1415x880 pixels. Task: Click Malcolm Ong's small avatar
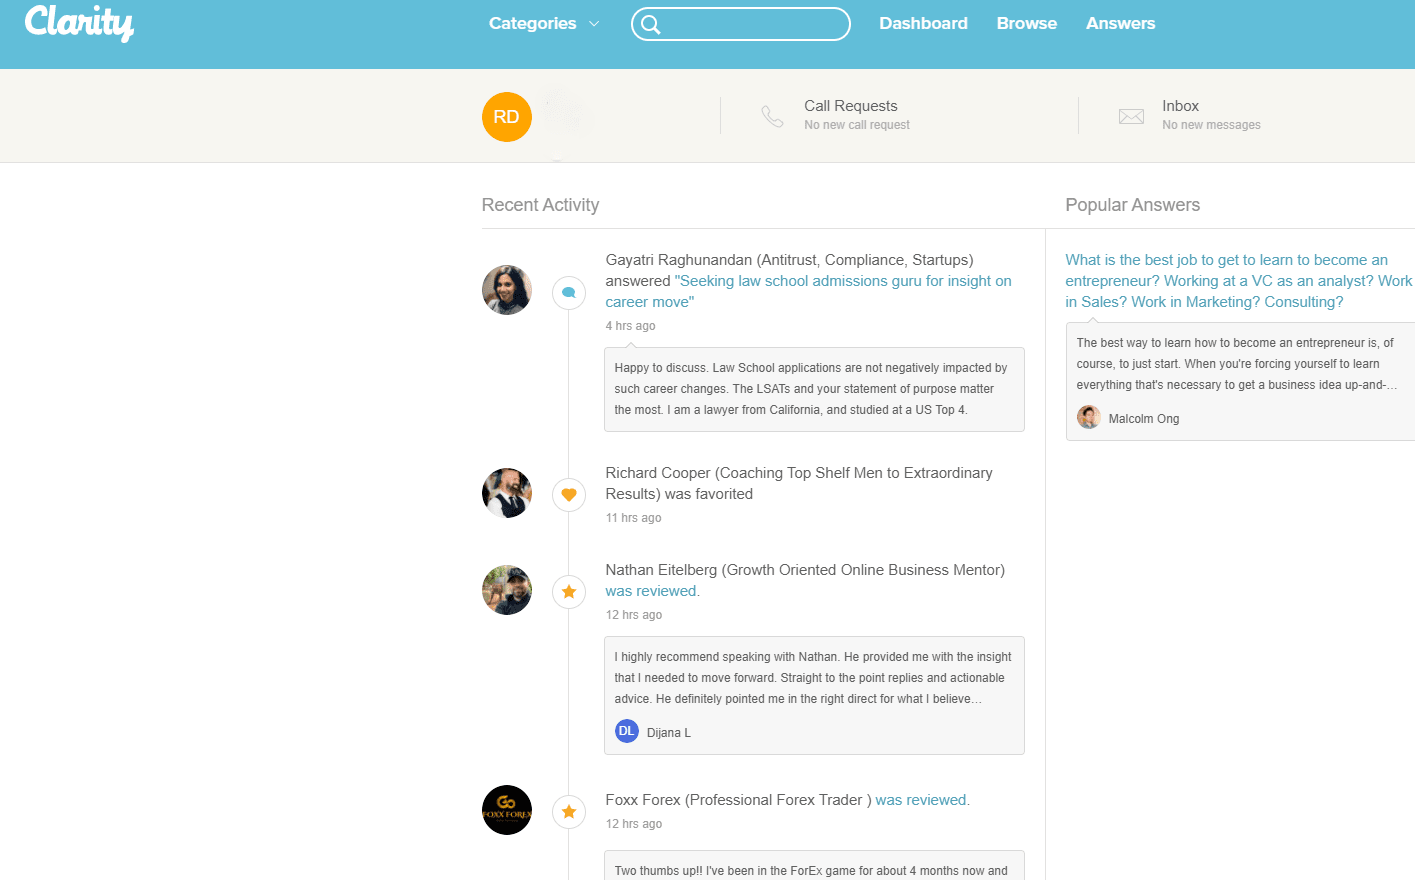pos(1089,417)
